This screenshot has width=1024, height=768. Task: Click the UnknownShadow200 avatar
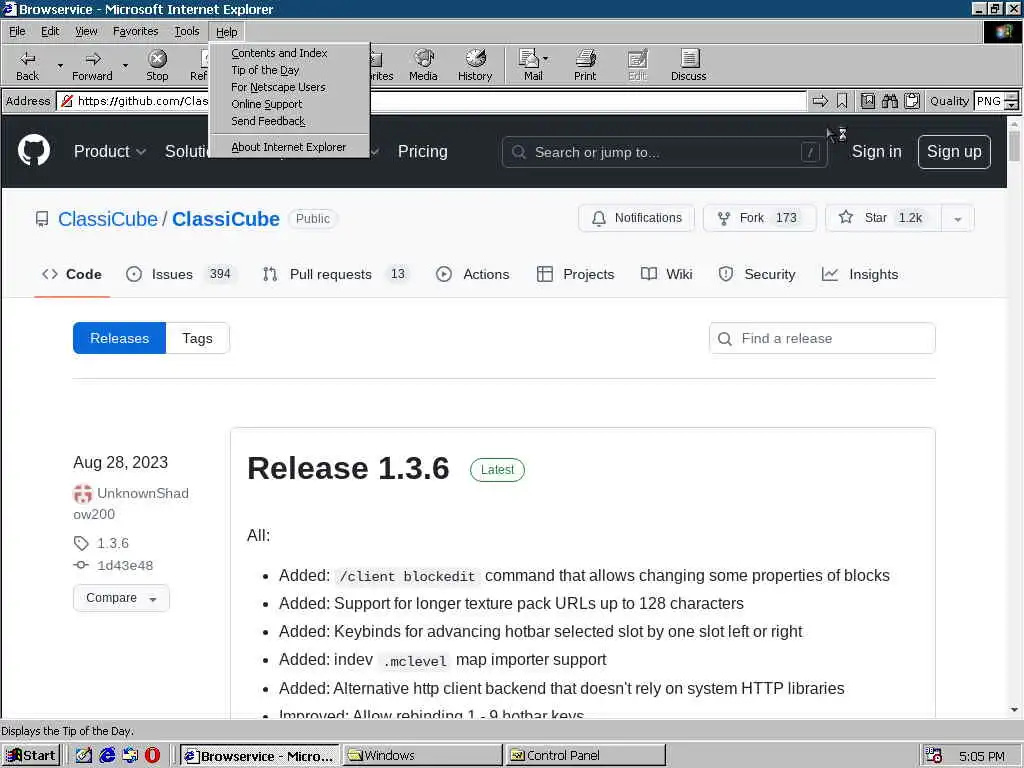[x=82, y=494]
